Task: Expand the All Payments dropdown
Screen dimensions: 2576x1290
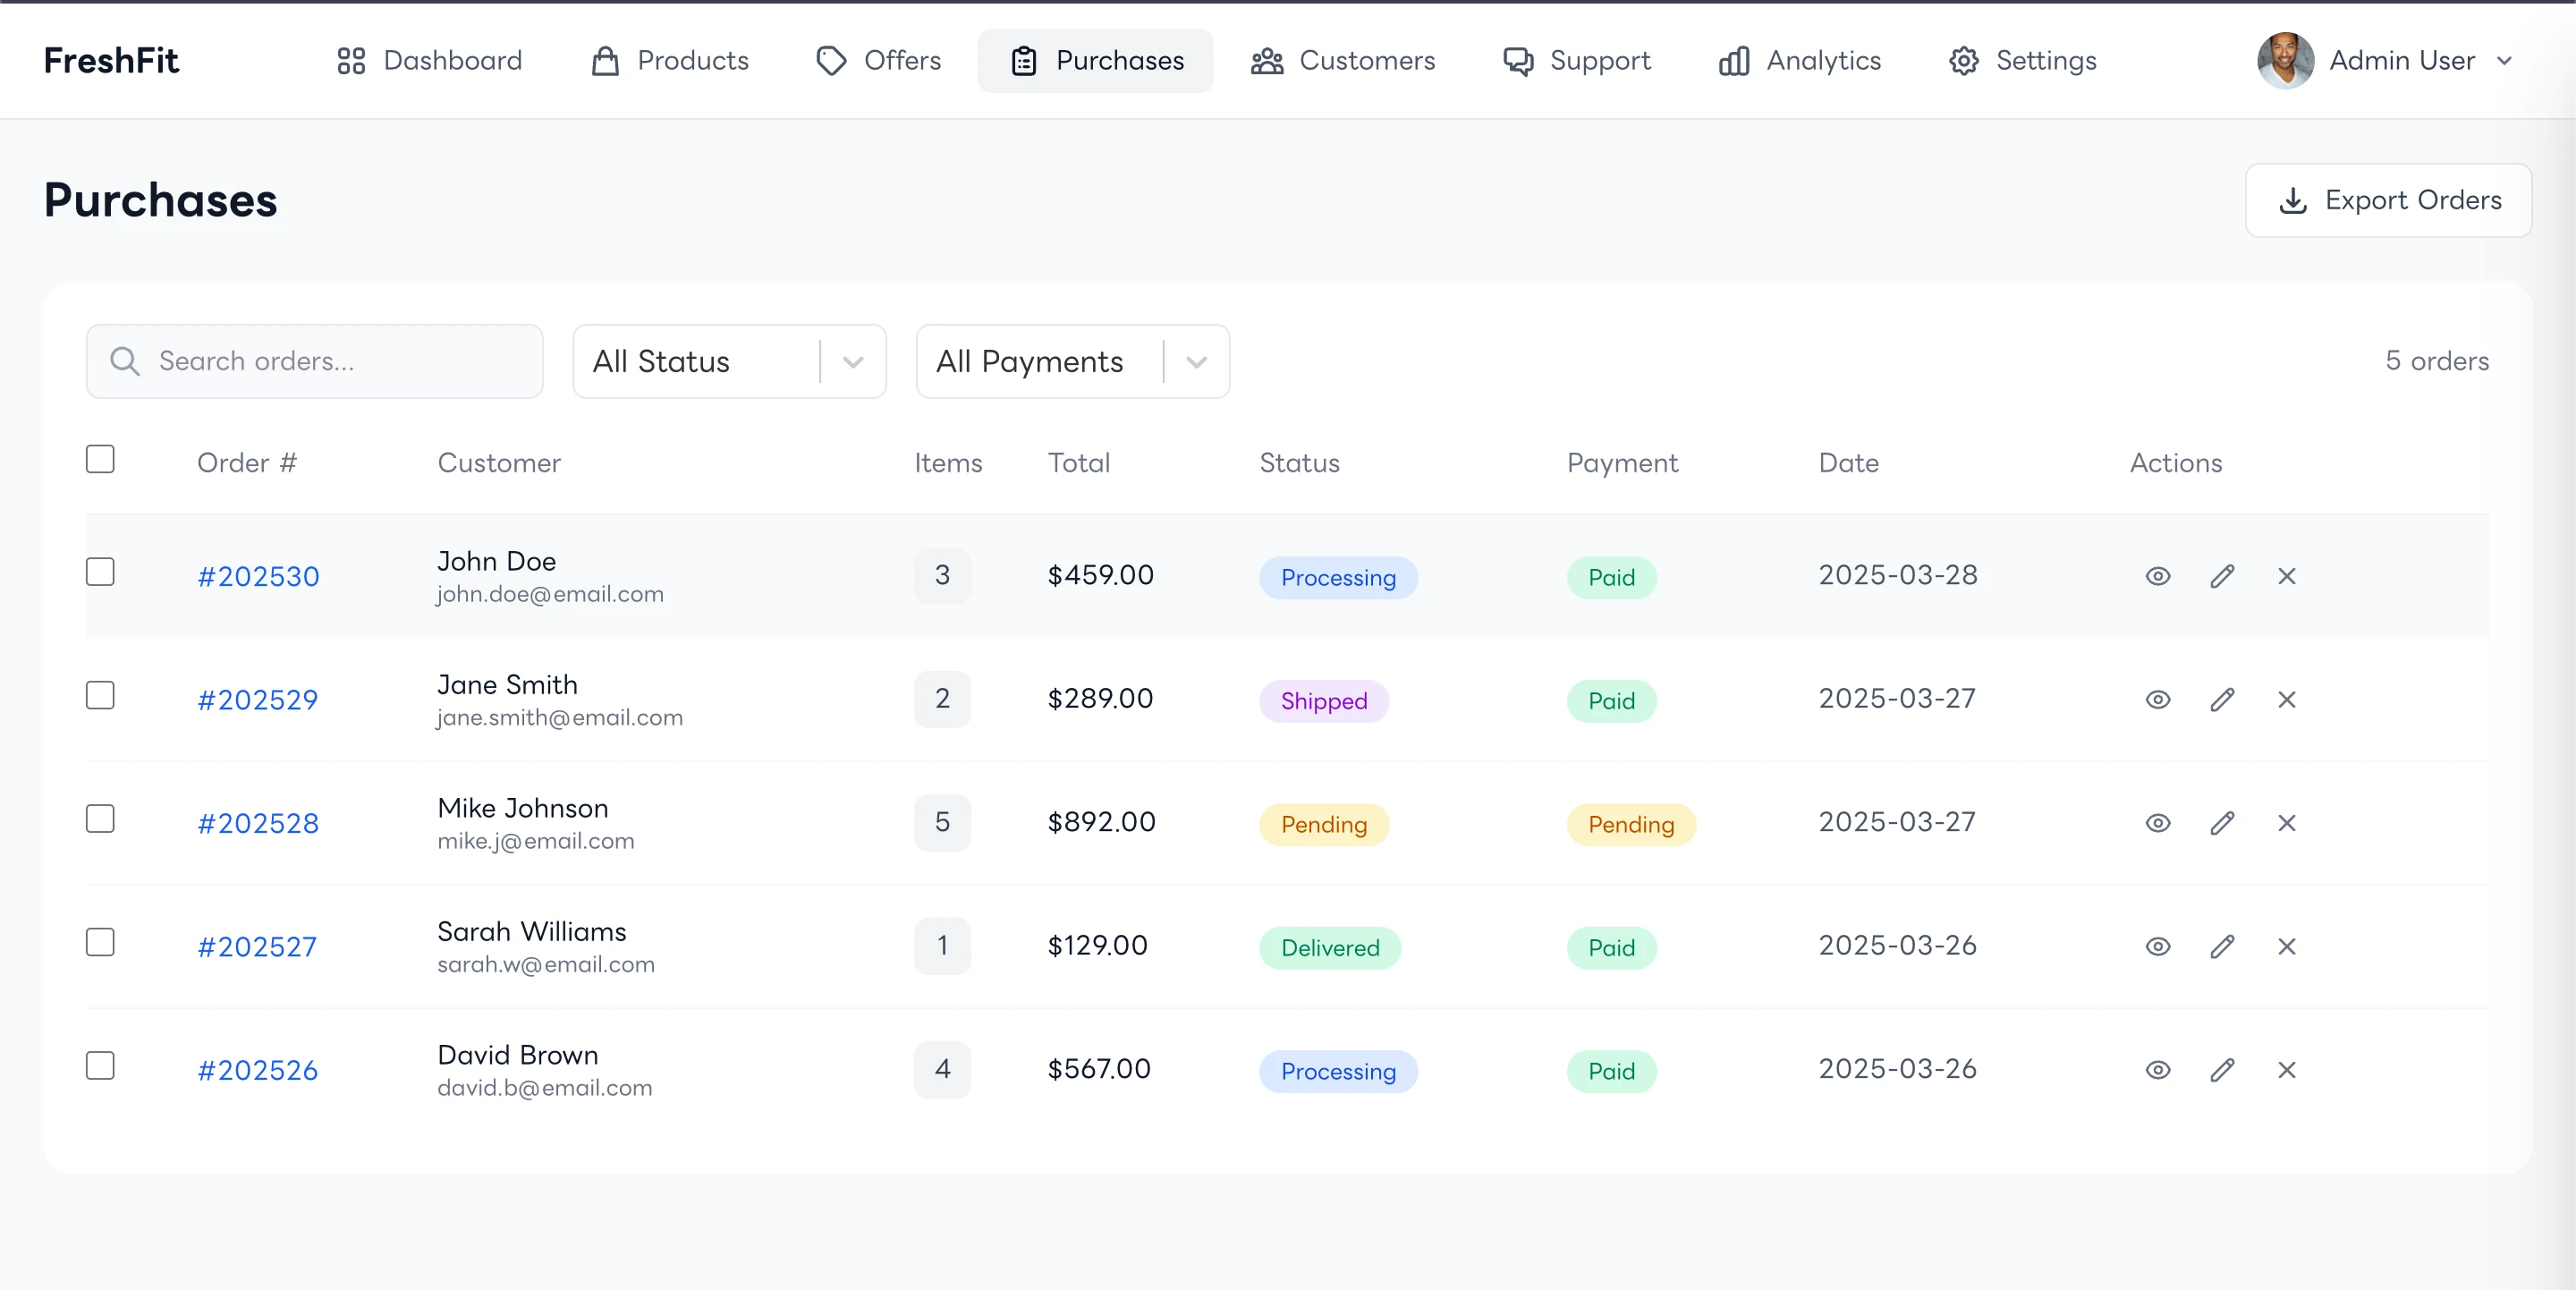Action: 1072,361
